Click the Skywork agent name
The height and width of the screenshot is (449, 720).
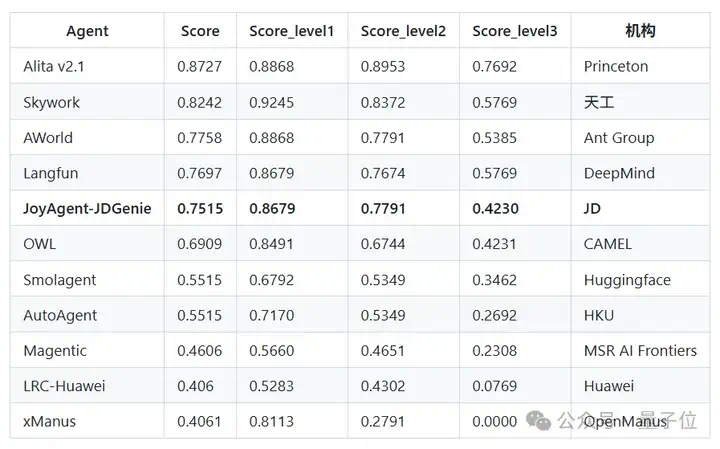click(x=51, y=102)
